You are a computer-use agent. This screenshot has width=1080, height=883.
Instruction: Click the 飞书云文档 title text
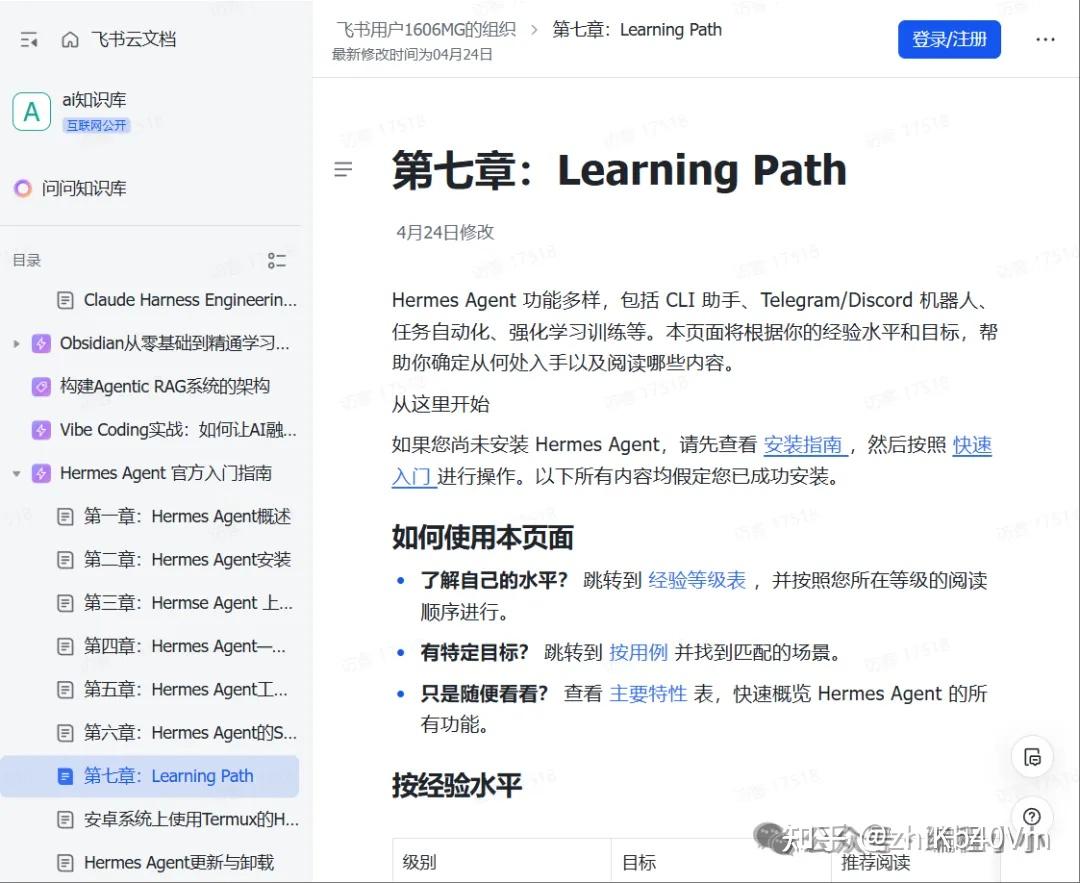(134, 40)
